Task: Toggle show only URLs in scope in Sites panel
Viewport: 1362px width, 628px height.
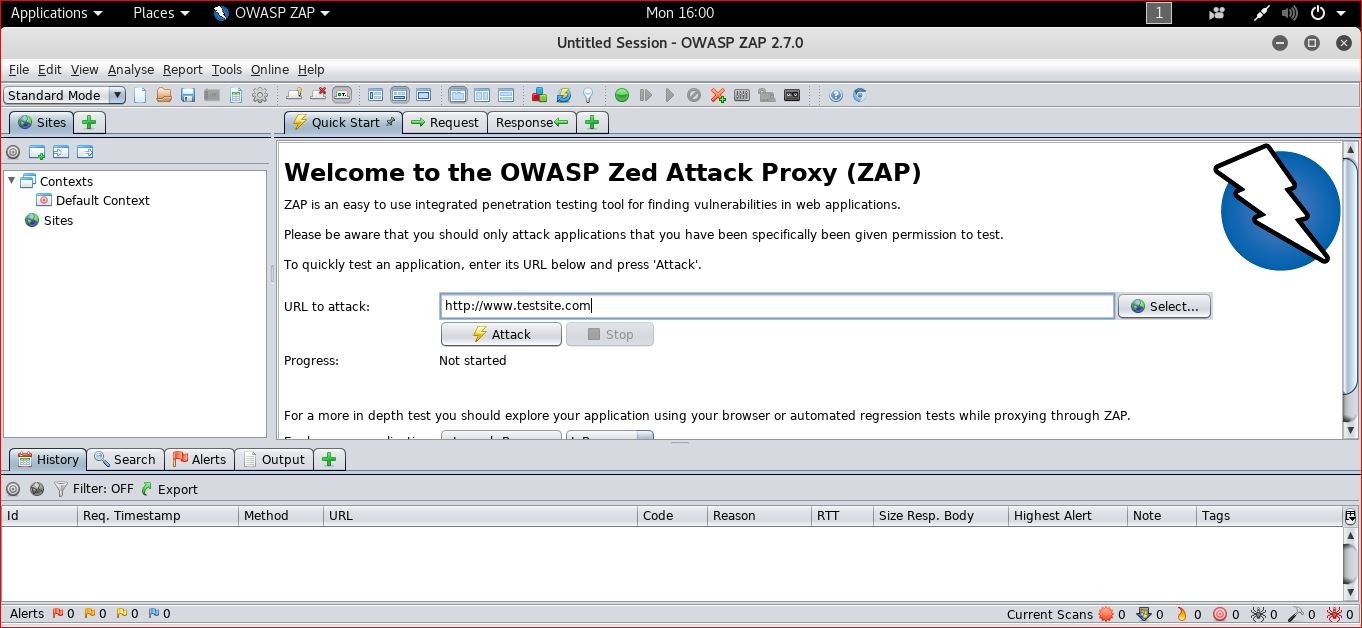Action: [13, 152]
